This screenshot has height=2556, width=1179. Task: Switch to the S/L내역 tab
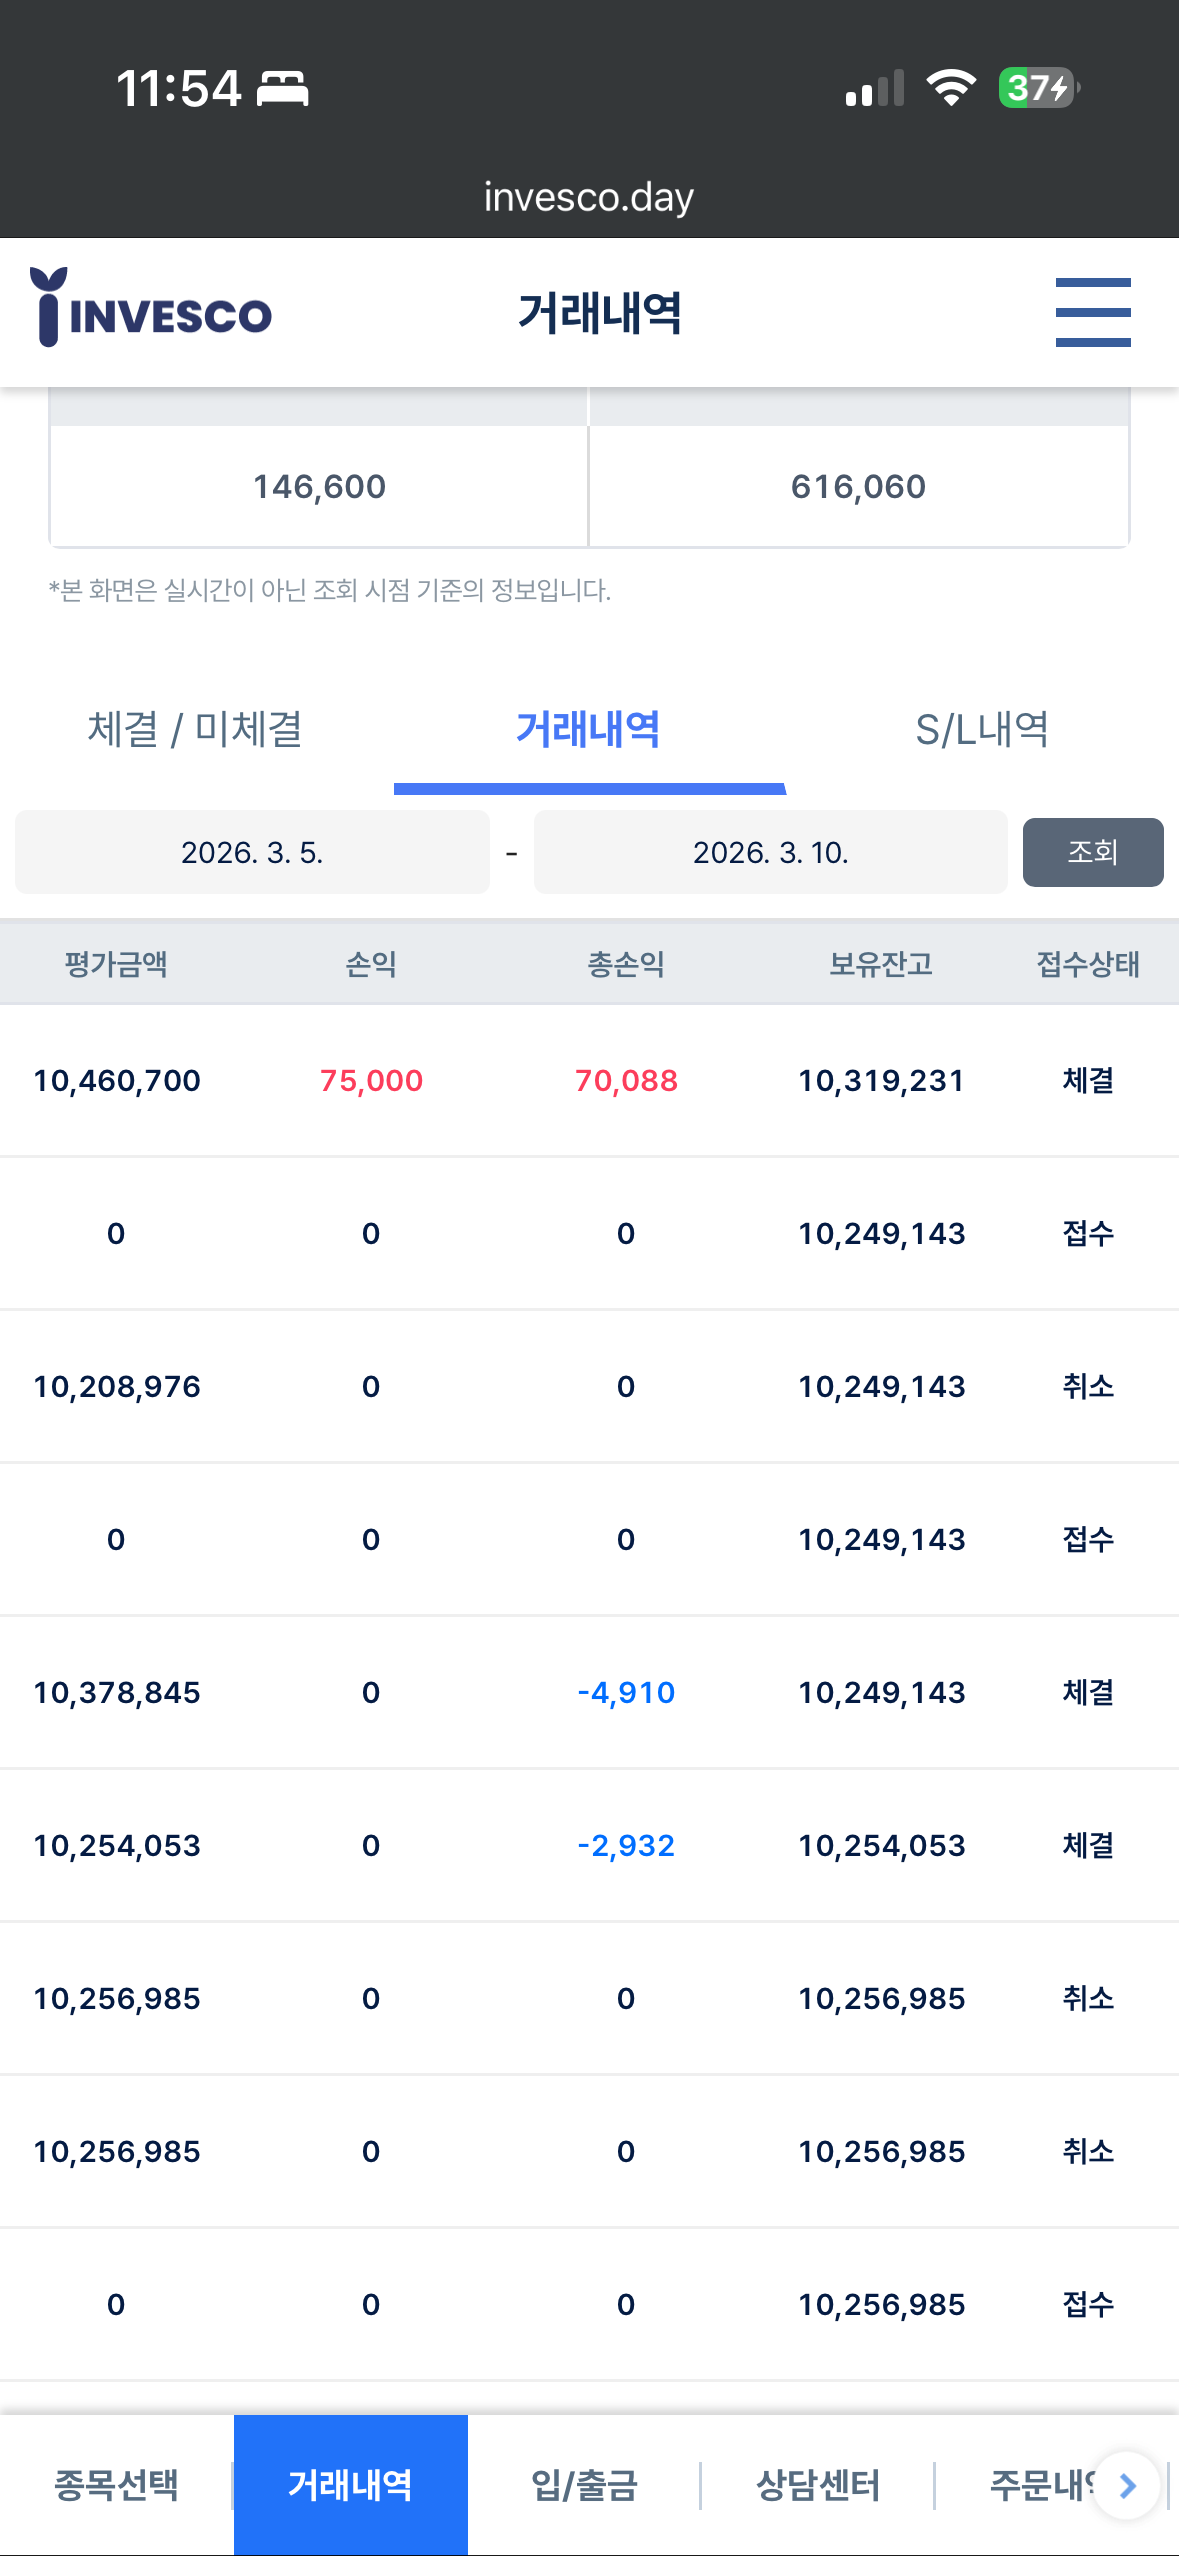point(982,729)
